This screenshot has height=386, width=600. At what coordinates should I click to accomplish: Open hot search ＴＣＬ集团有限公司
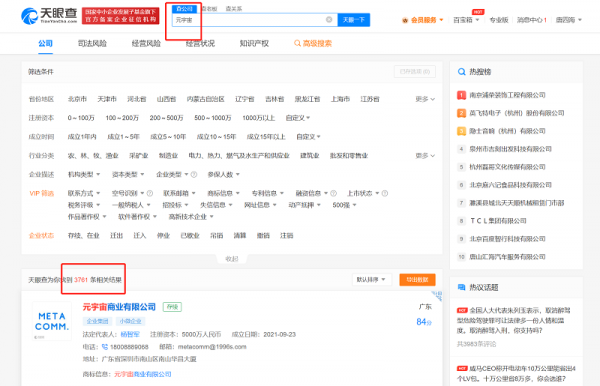(498, 221)
